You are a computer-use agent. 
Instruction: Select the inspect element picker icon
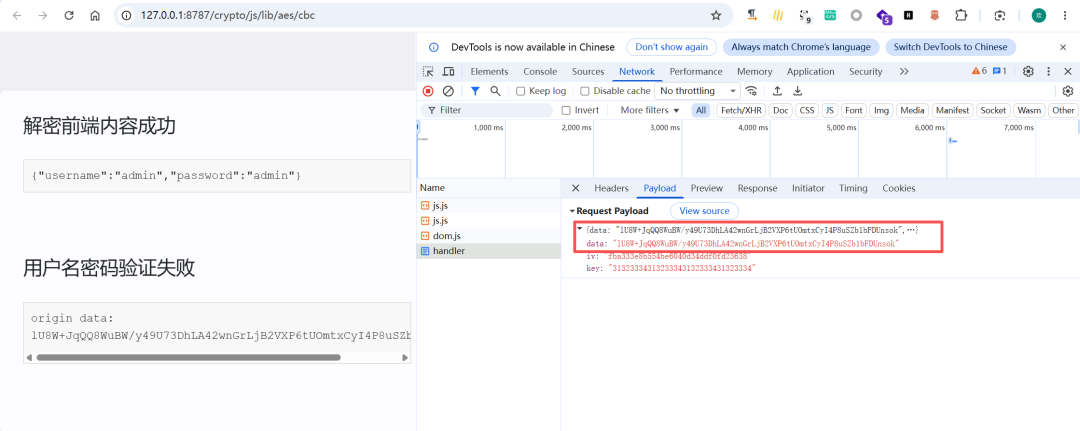428,72
